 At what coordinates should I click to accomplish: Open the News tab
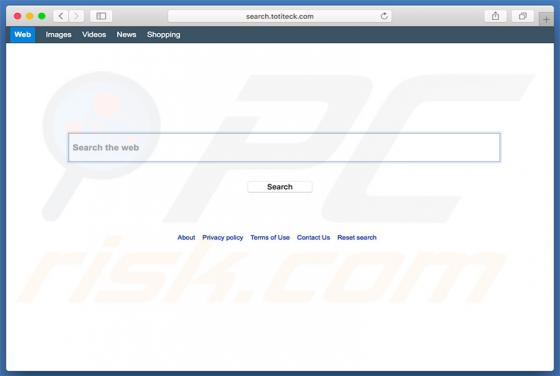coord(126,35)
